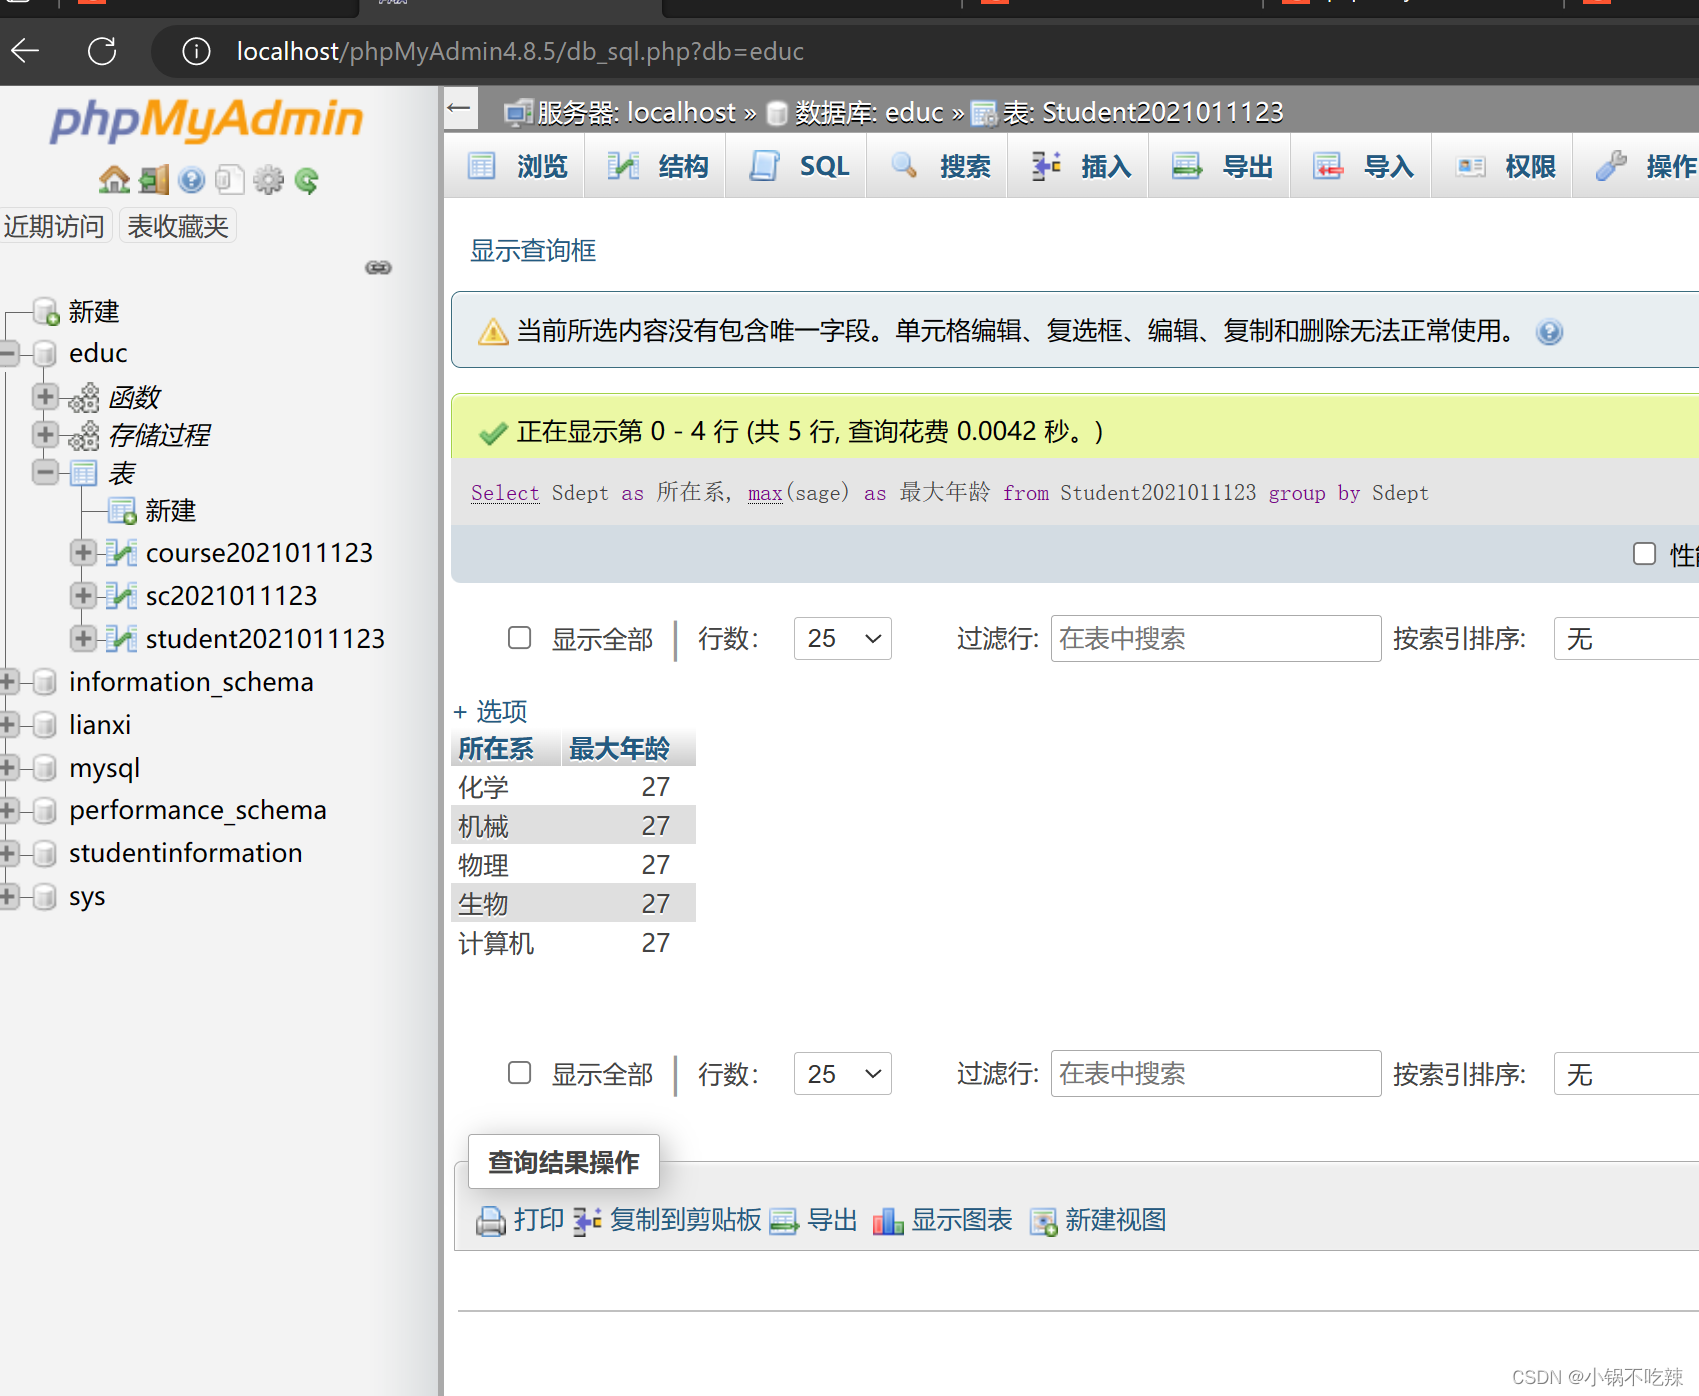
Task: Click the phpMyAdmin home icon
Action: pyautogui.click(x=113, y=179)
